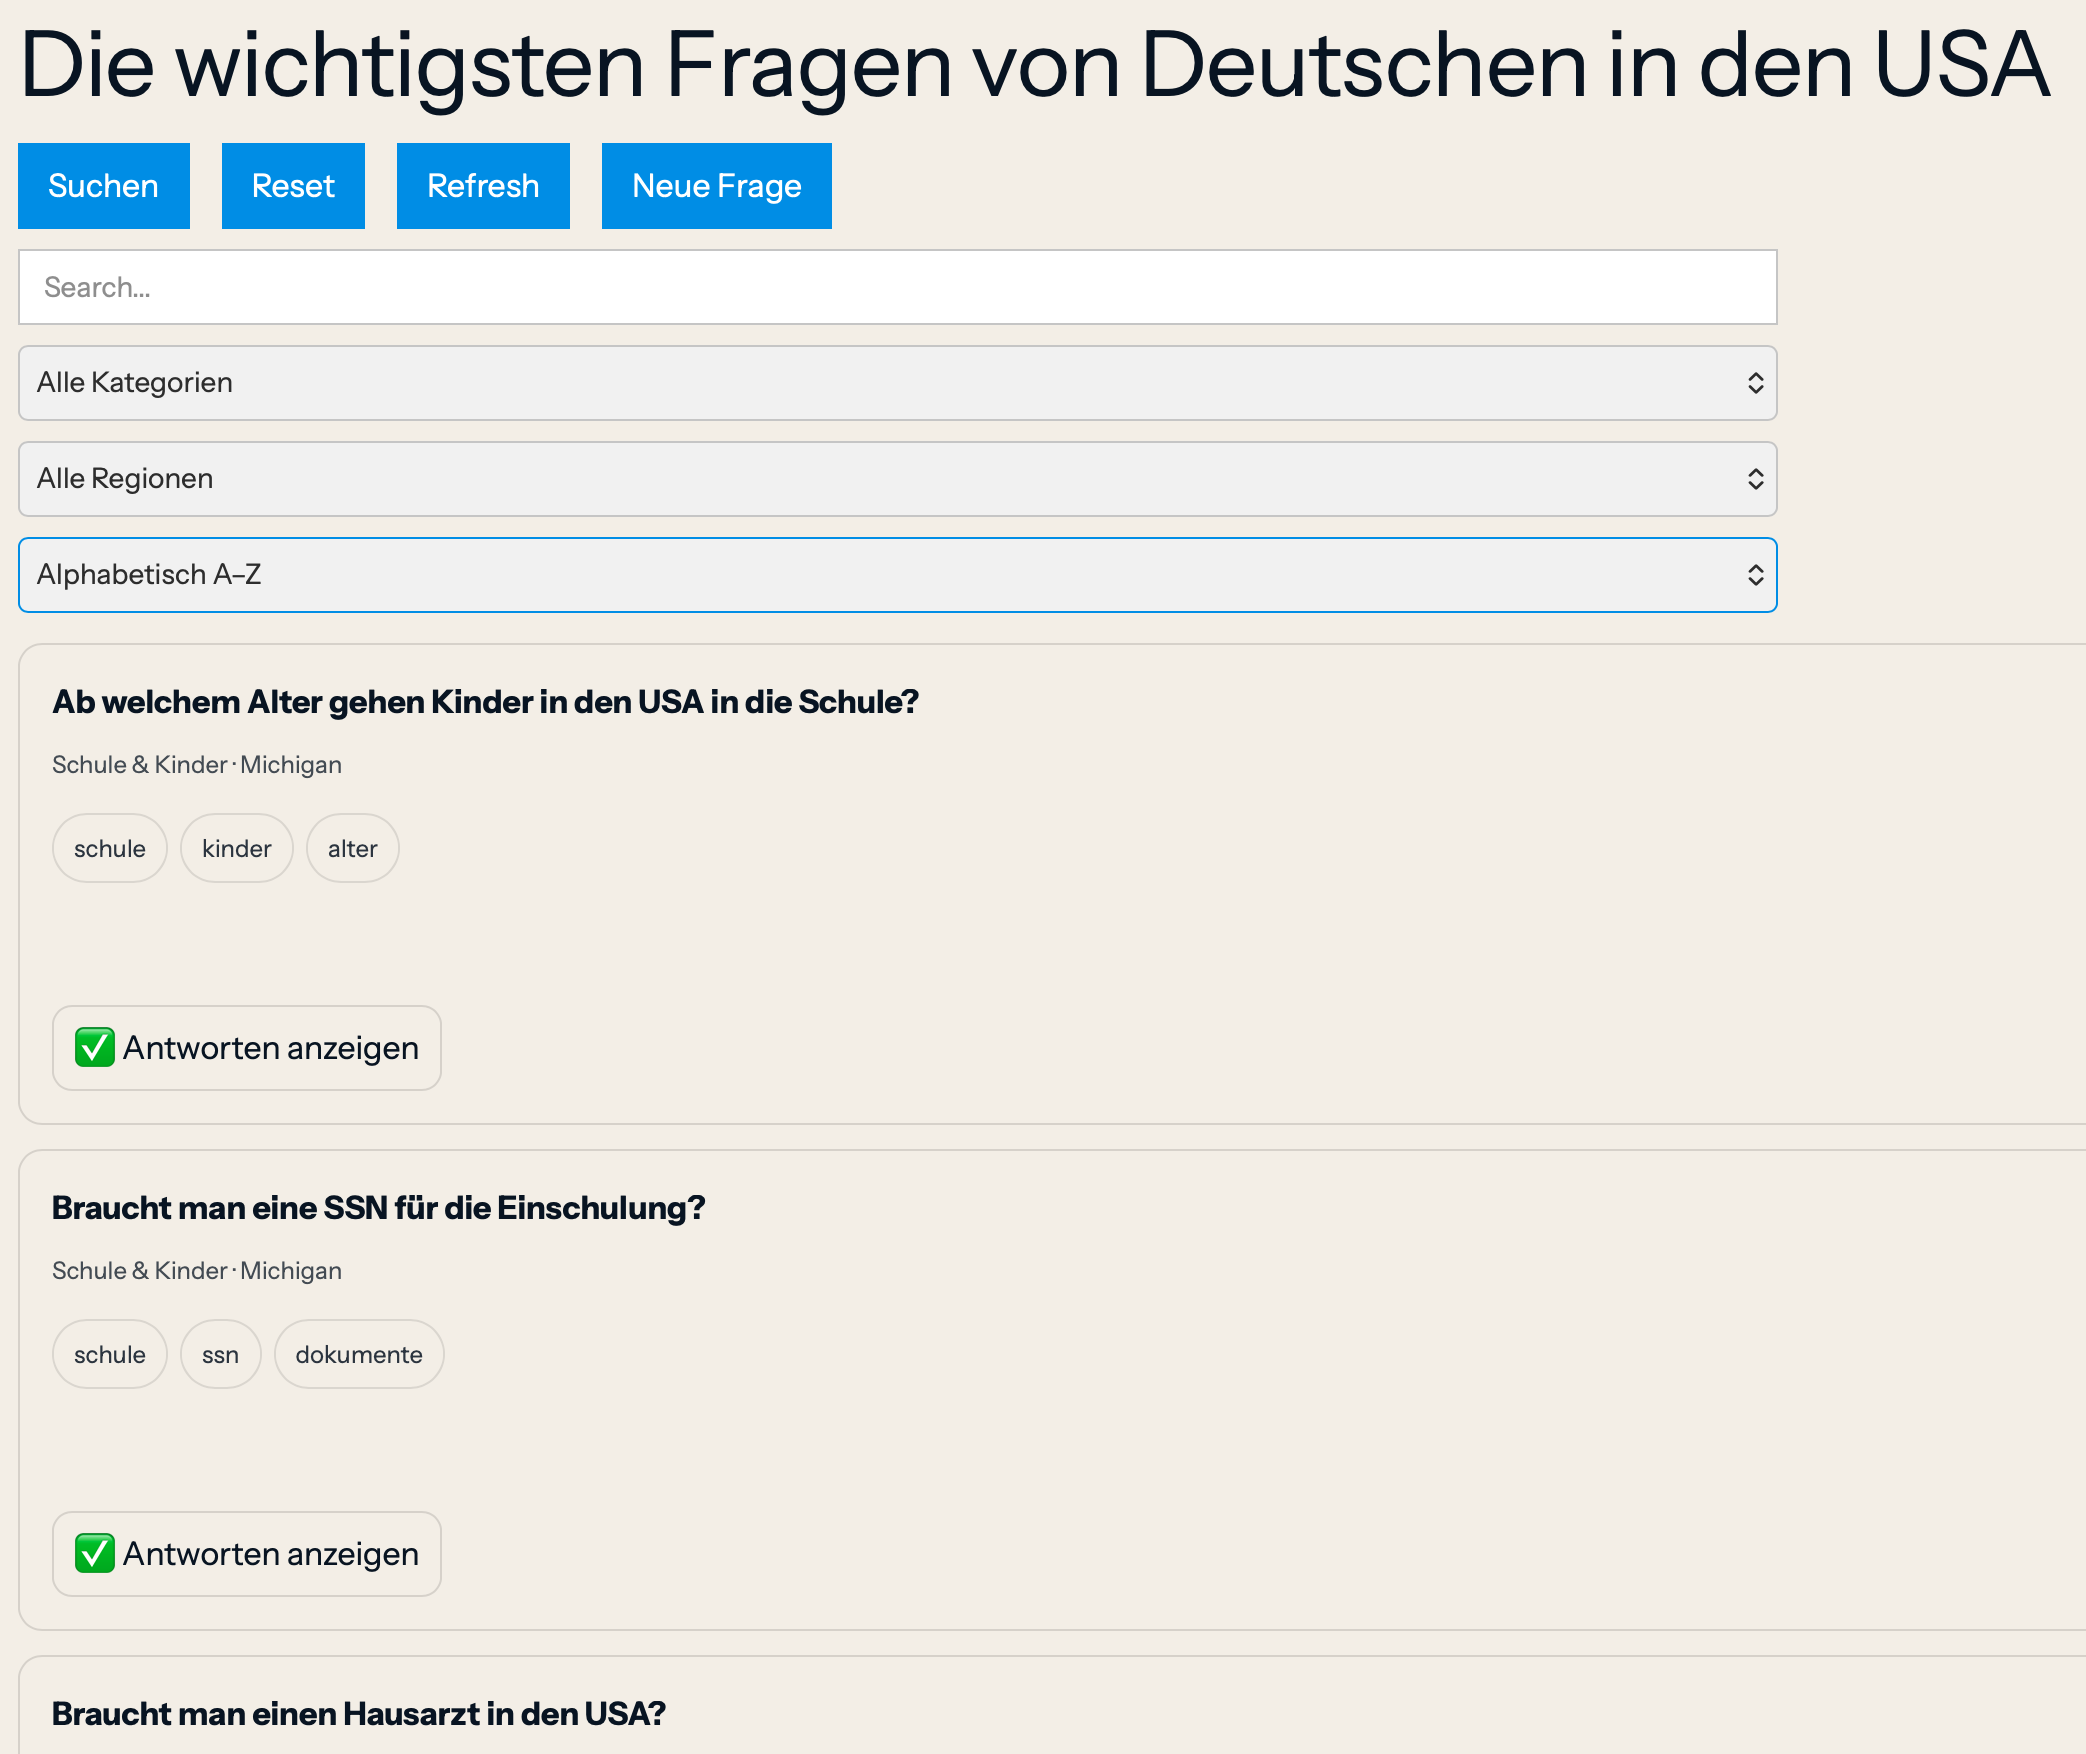2086x1754 pixels.
Task: Click the chevron icon on Alle Regionen selector
Action: [1755, 478]
